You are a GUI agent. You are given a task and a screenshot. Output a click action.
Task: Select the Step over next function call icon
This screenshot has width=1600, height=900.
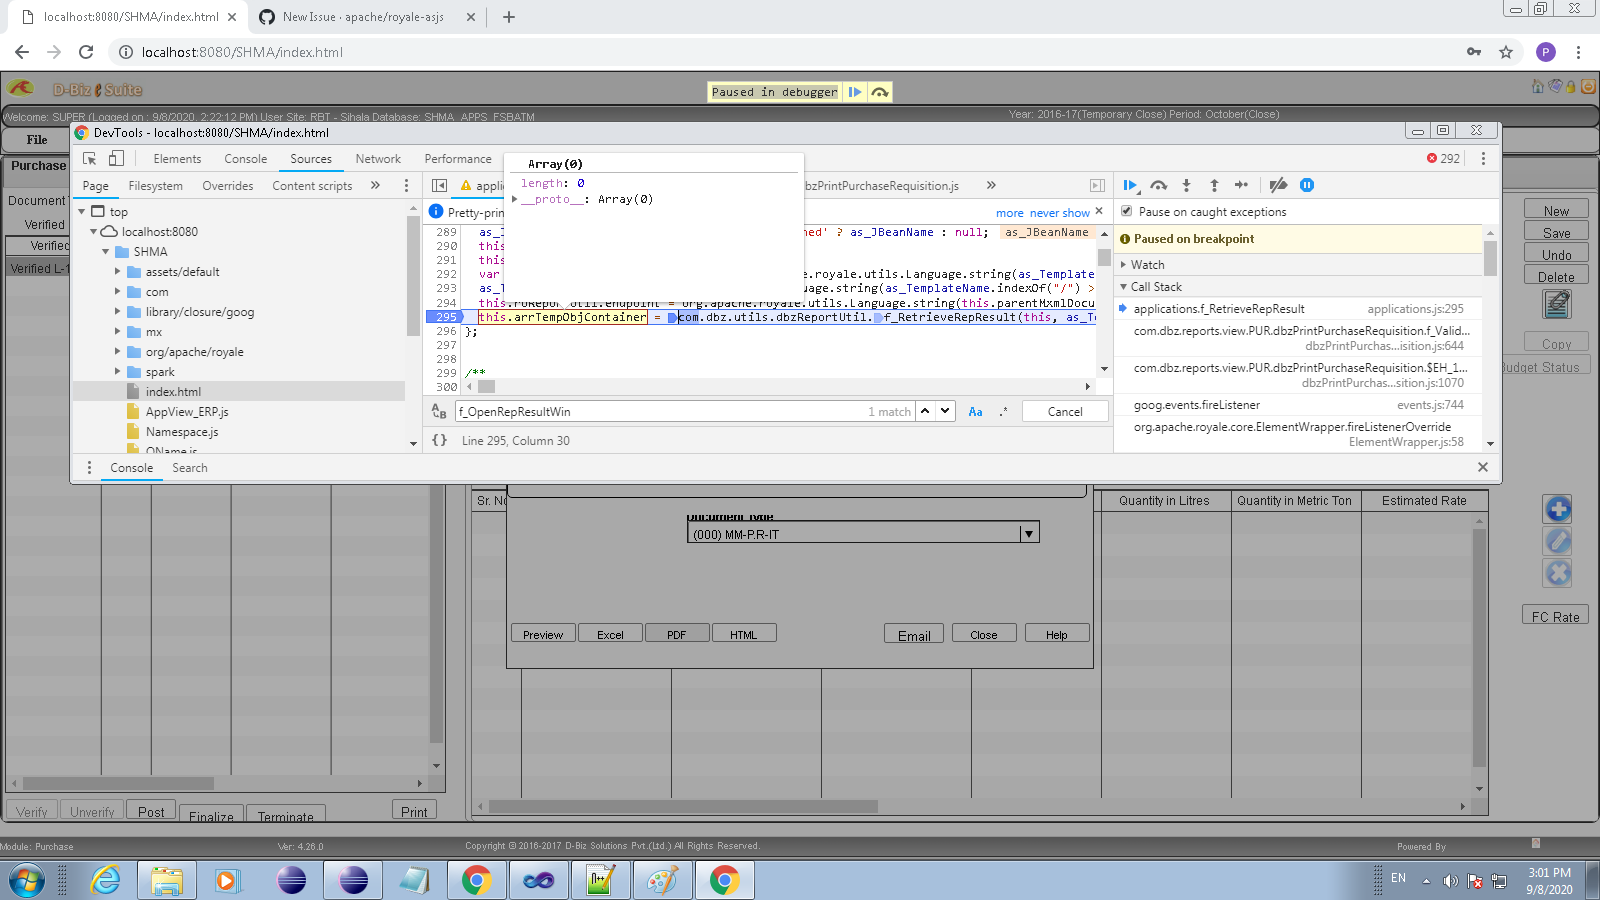pos(1159,185)
